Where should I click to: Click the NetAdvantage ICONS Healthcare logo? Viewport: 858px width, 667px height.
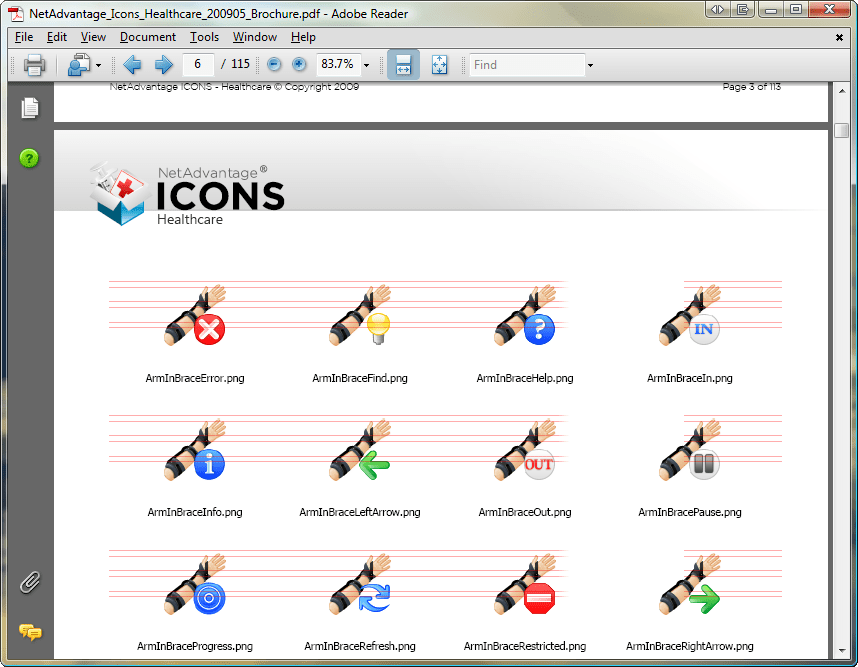(x=187, y=194)
